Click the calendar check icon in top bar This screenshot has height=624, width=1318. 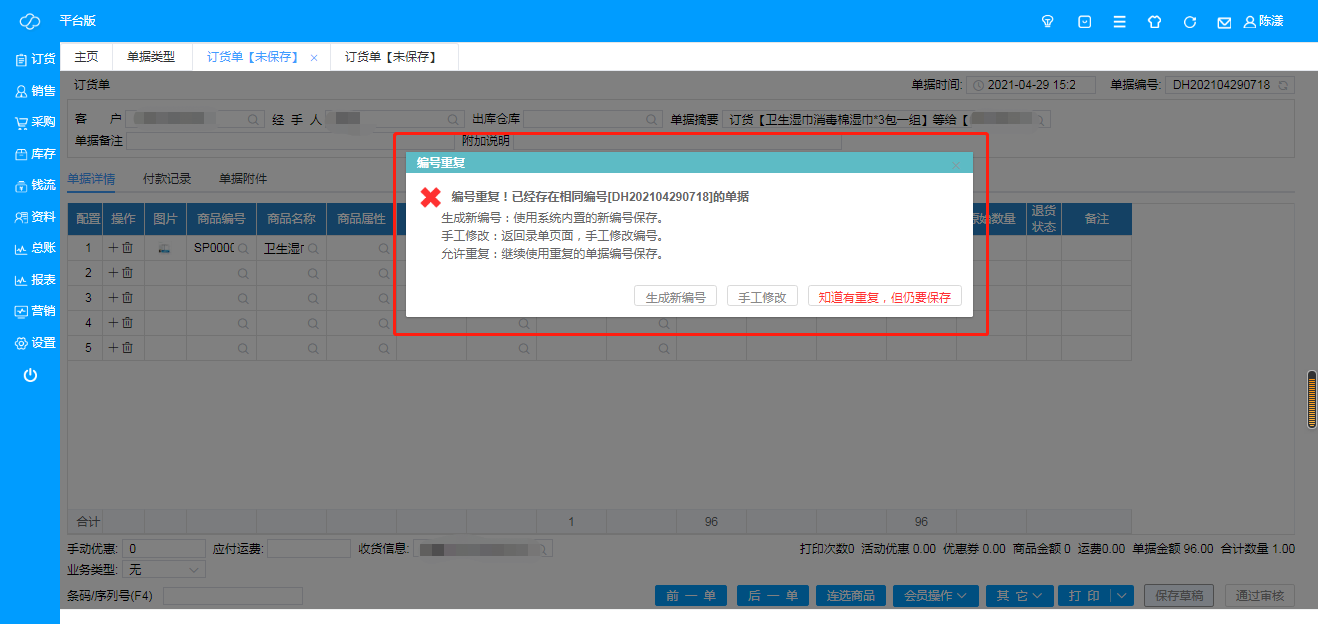coord(1084,21)
